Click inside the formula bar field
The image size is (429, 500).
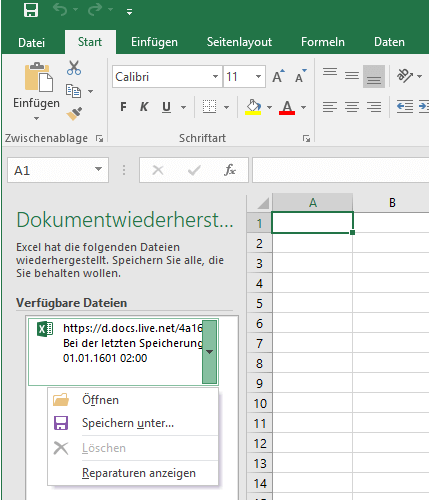coord(340,170)
